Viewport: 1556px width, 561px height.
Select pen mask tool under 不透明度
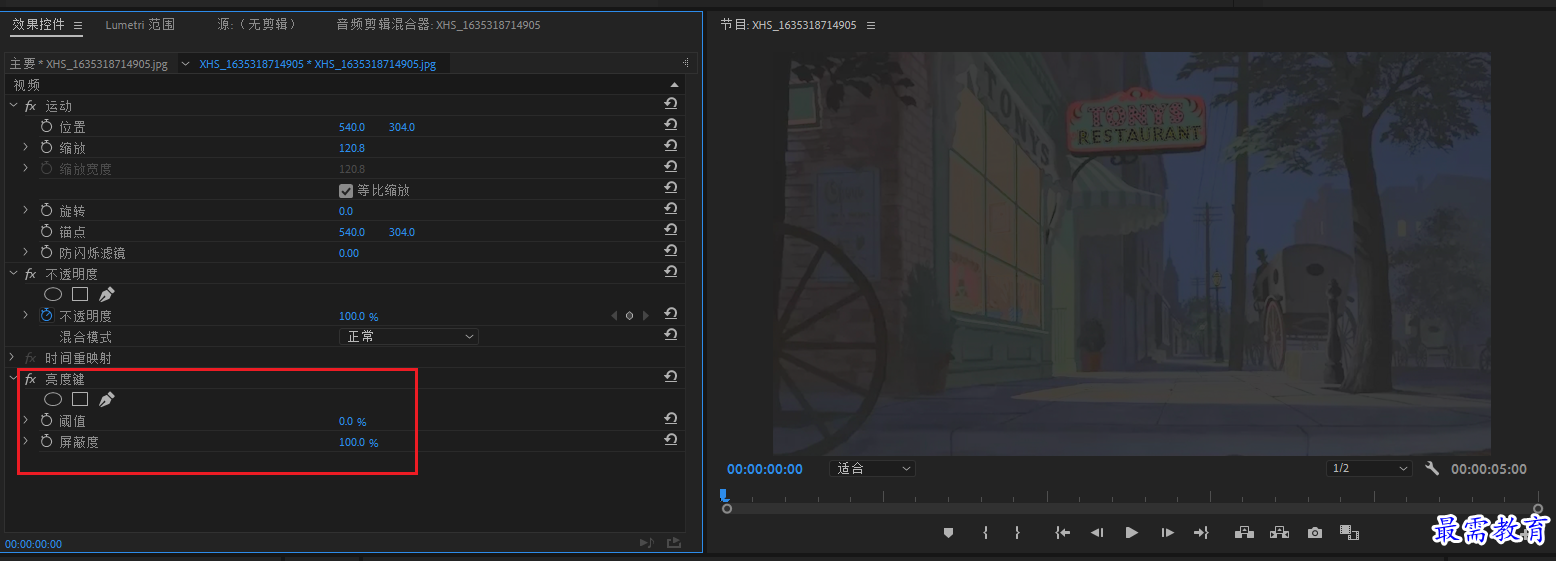[x=107, y=294]
